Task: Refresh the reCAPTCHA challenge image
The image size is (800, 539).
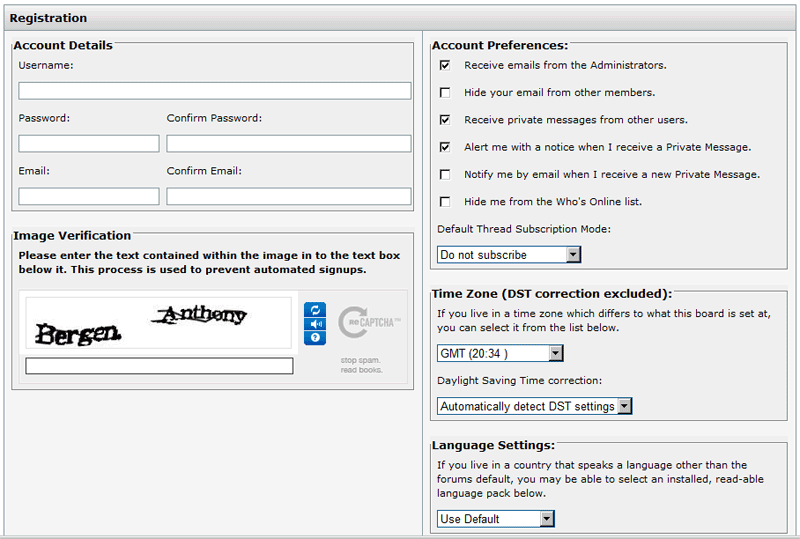Action: point(315,310)
